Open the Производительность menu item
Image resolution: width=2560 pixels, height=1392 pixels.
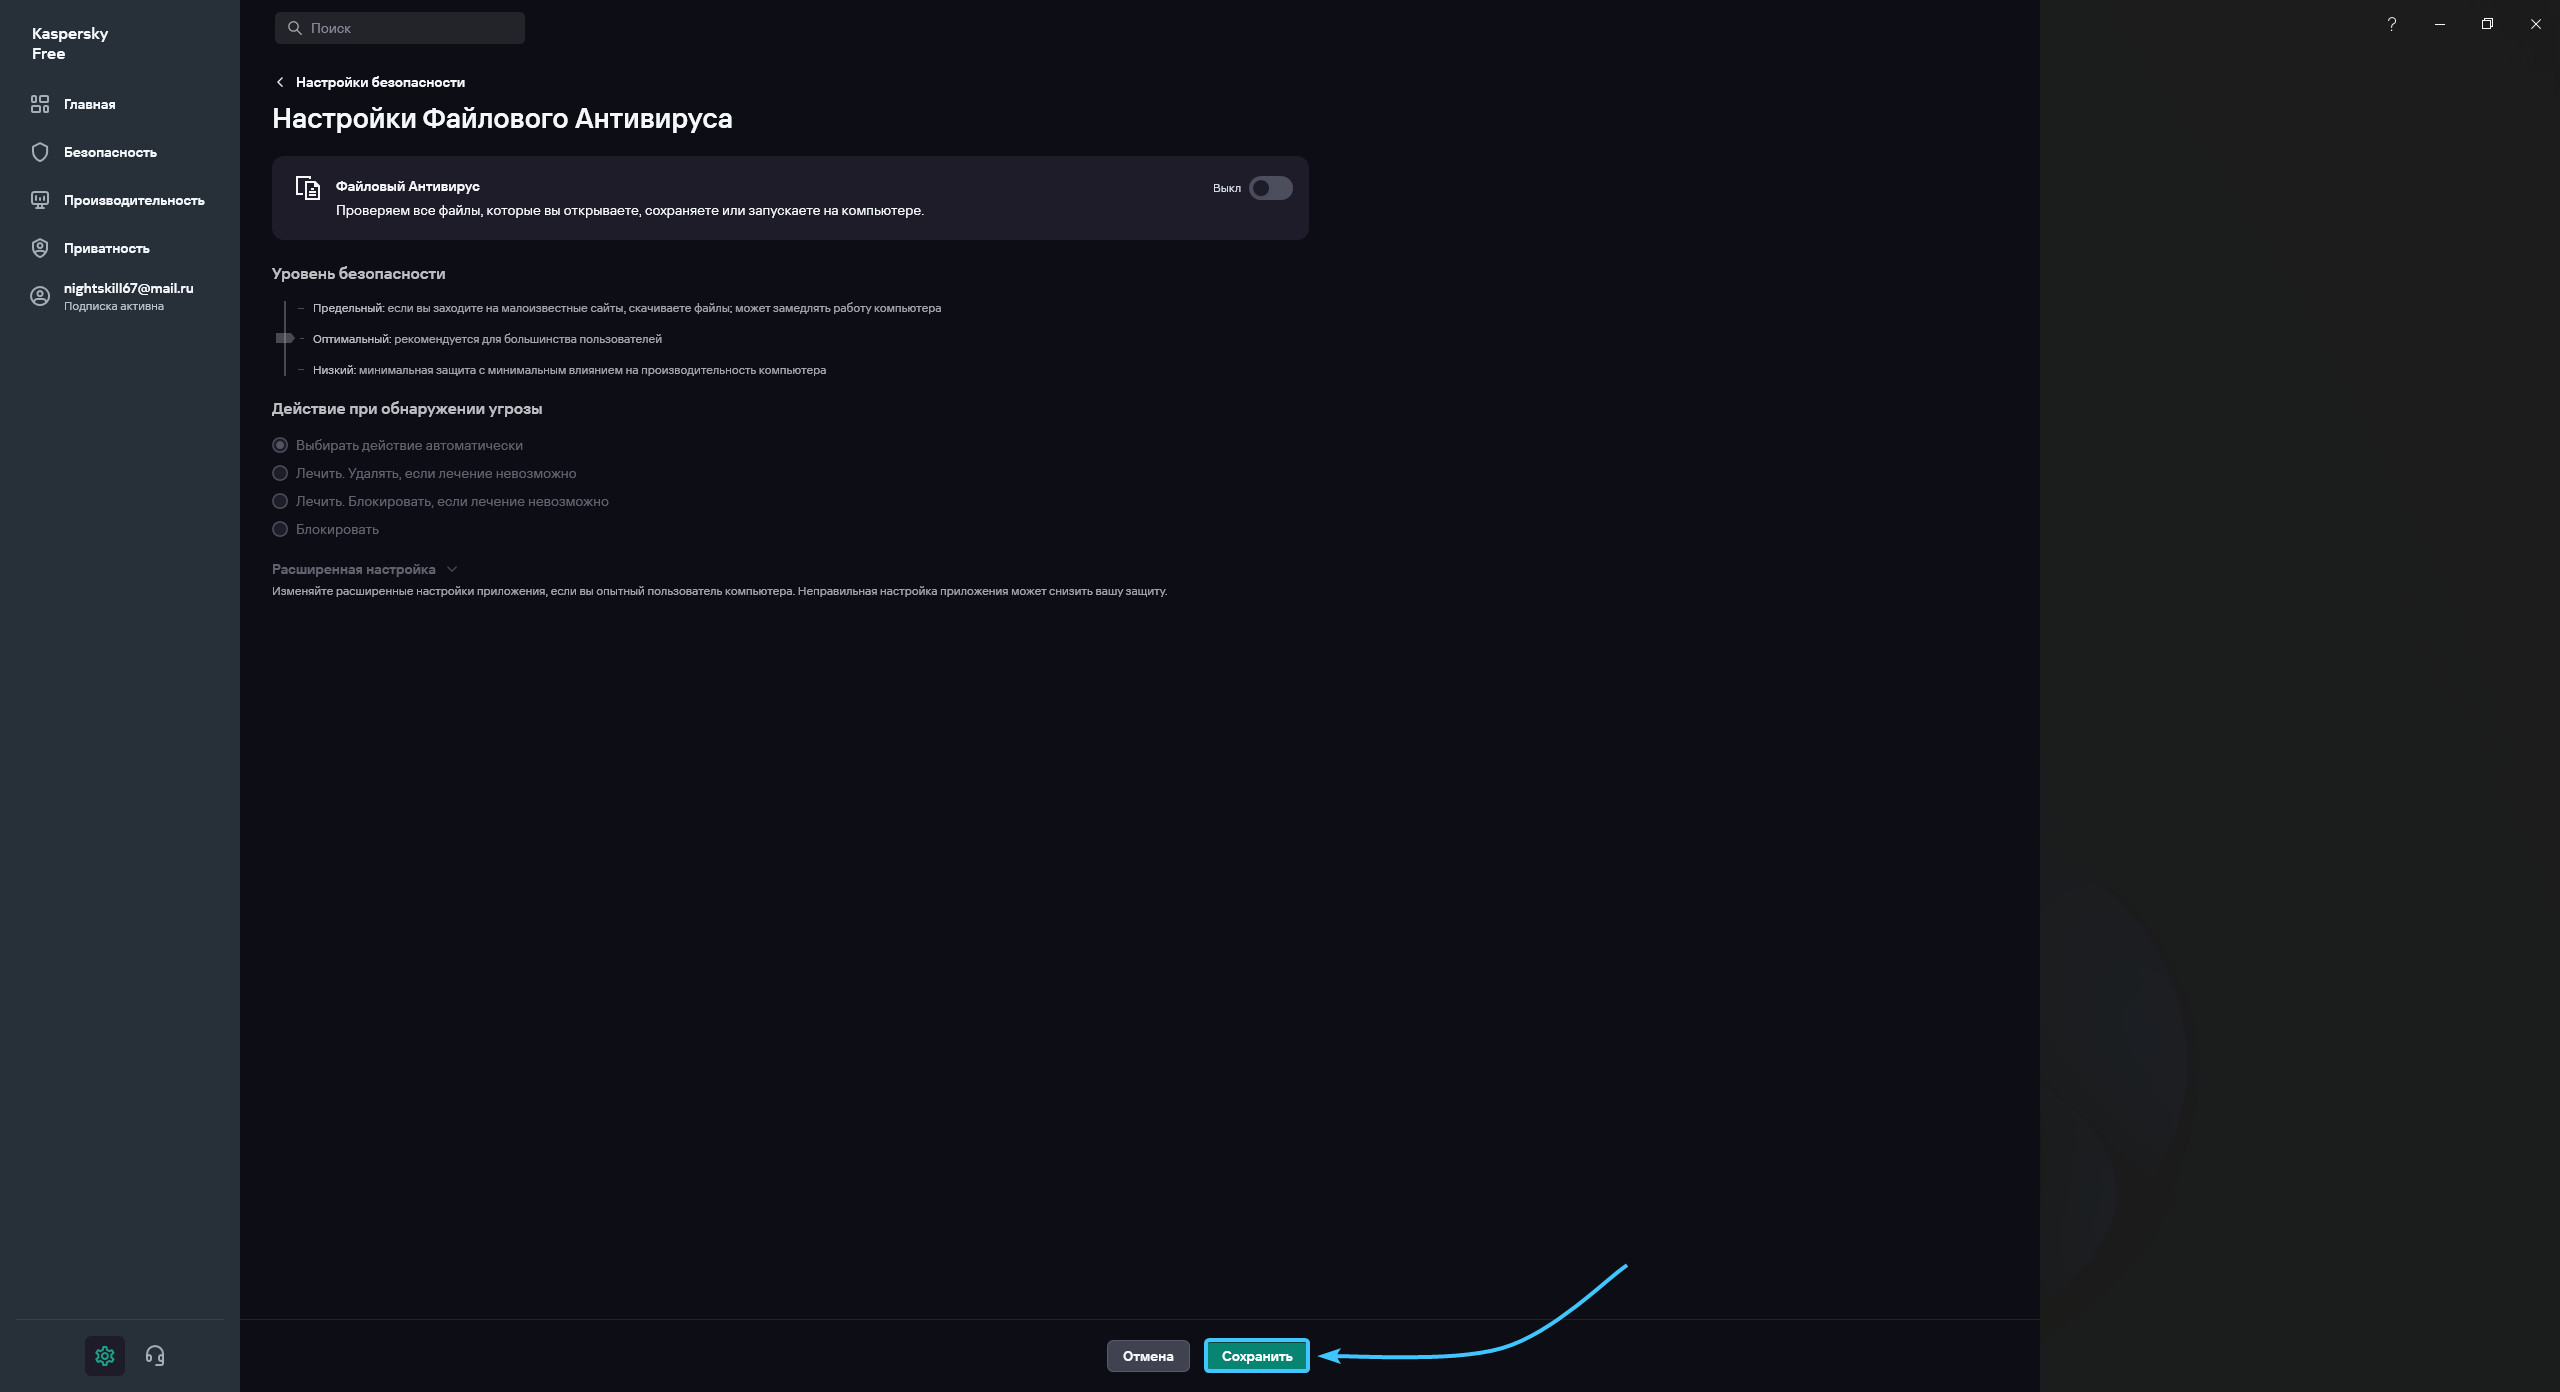(x=134, y=200)
